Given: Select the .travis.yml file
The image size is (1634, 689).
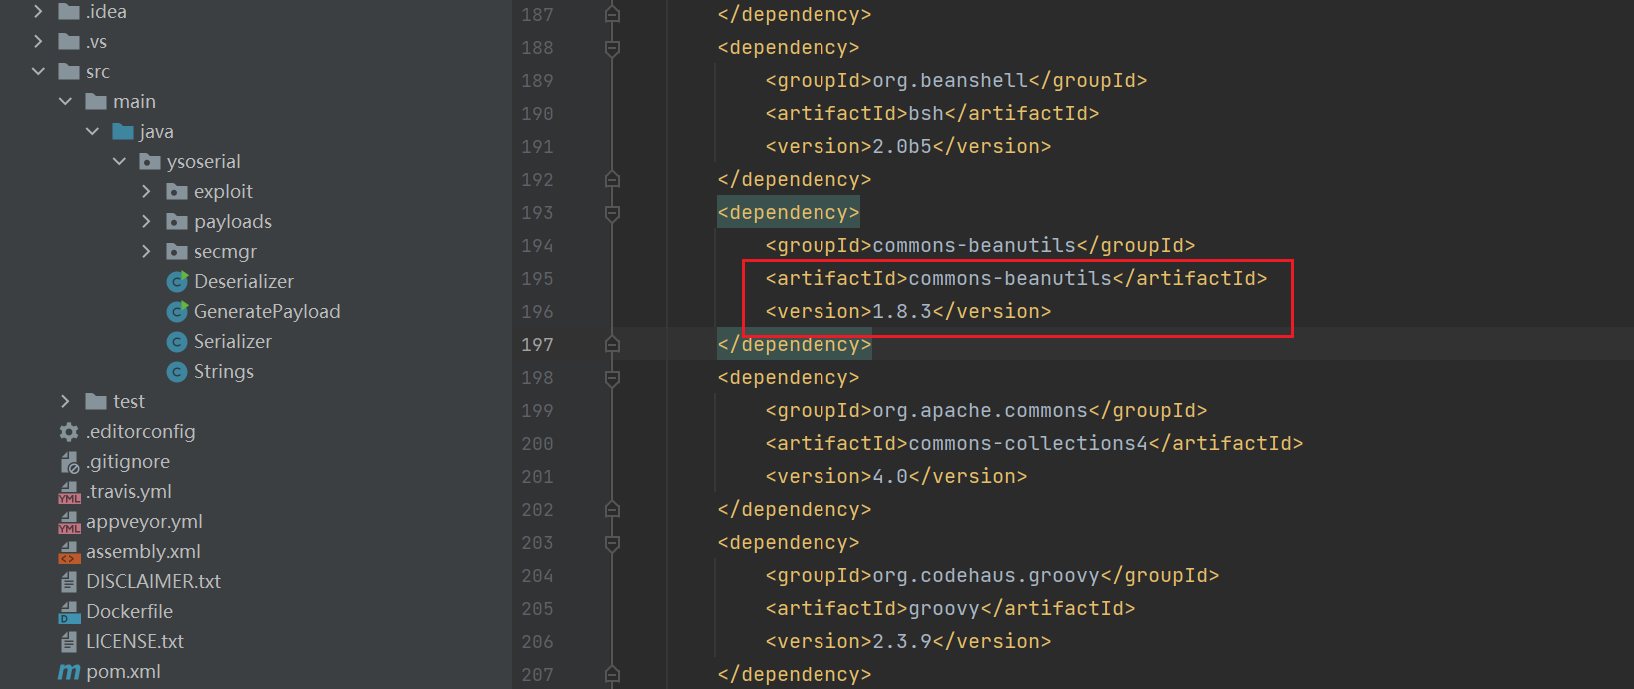Looking at the screenshot, I should click(128, 492).
